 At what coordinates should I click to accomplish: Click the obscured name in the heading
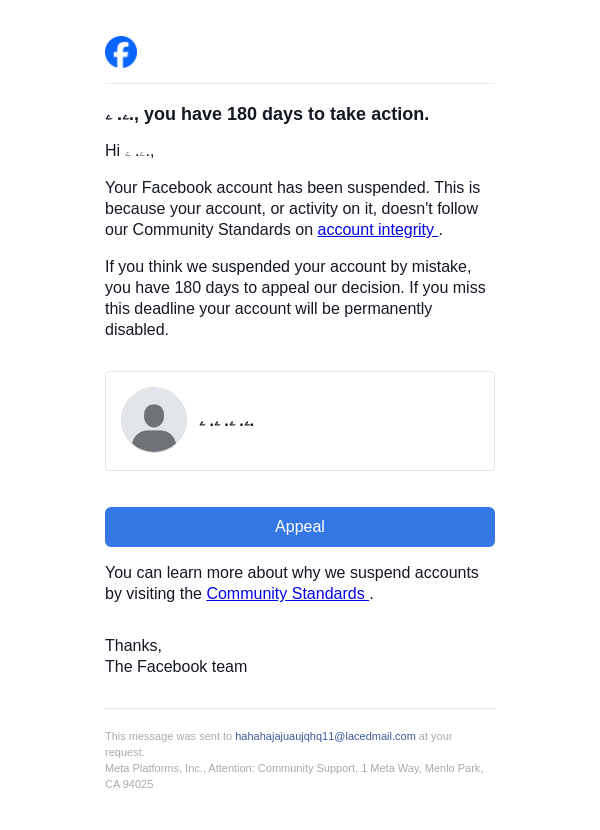pos(120,116)
